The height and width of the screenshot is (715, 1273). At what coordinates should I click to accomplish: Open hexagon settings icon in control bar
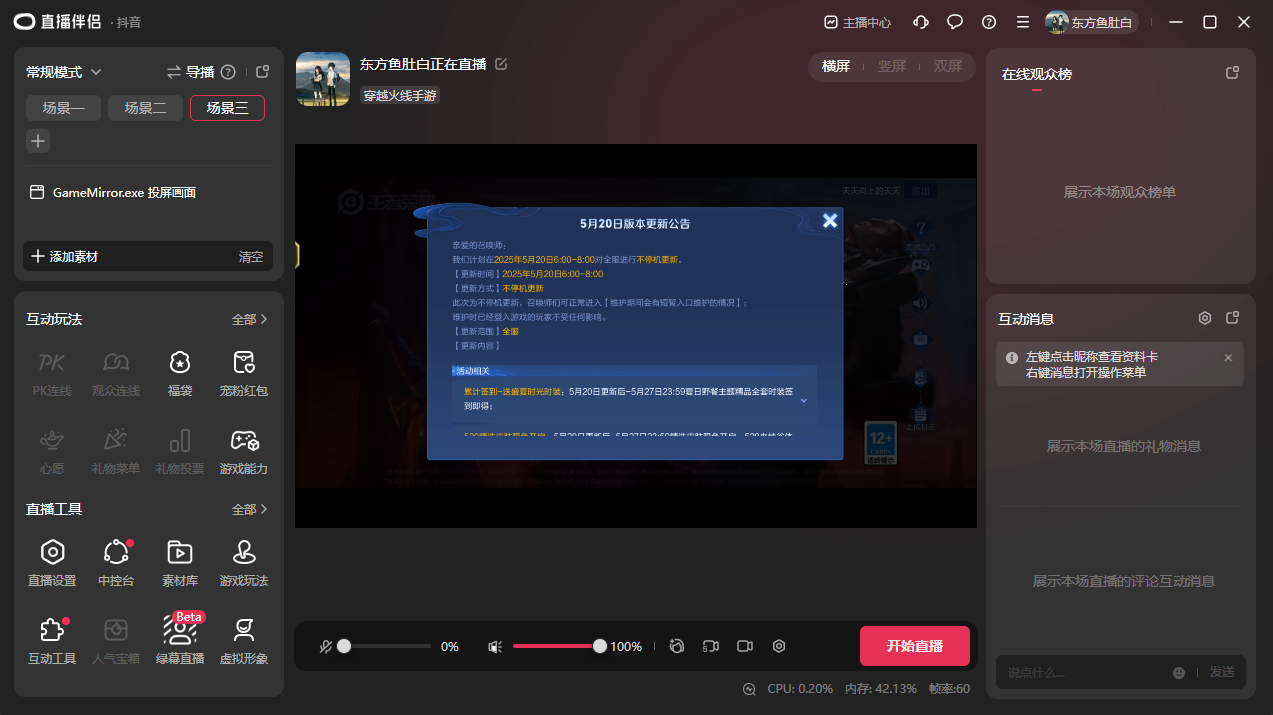779,646
